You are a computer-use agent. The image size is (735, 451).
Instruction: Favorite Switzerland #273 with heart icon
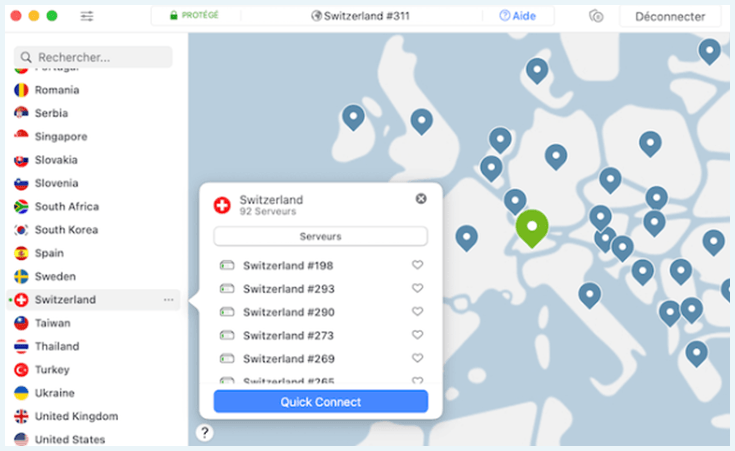417,335
